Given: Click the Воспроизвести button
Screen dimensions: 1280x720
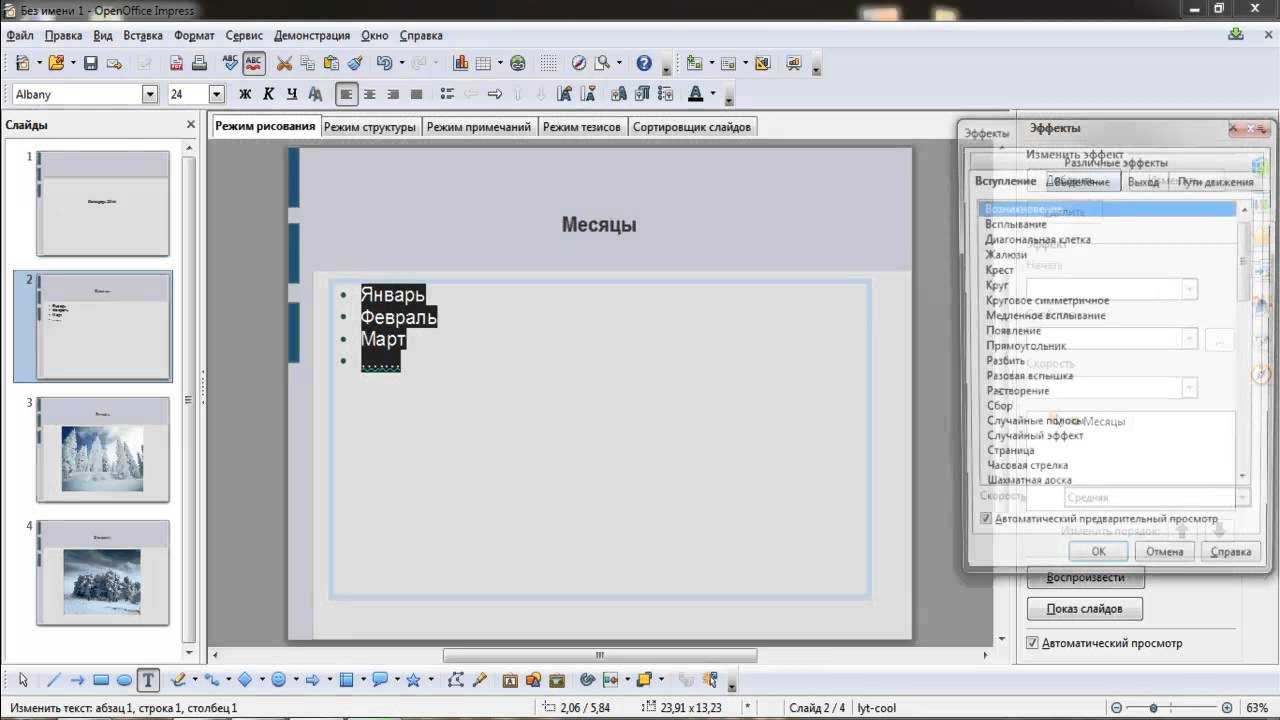Looking at the screenshot, I should pyautogui.click(x=1085, y=577).
